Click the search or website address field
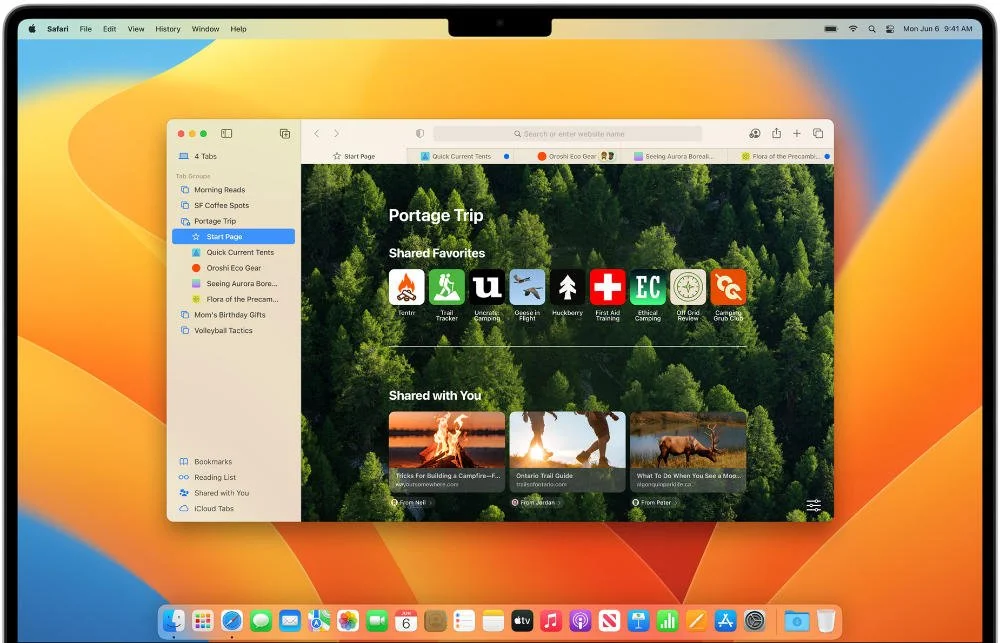This screenshot has height=643, width=1000. [568, 133]
